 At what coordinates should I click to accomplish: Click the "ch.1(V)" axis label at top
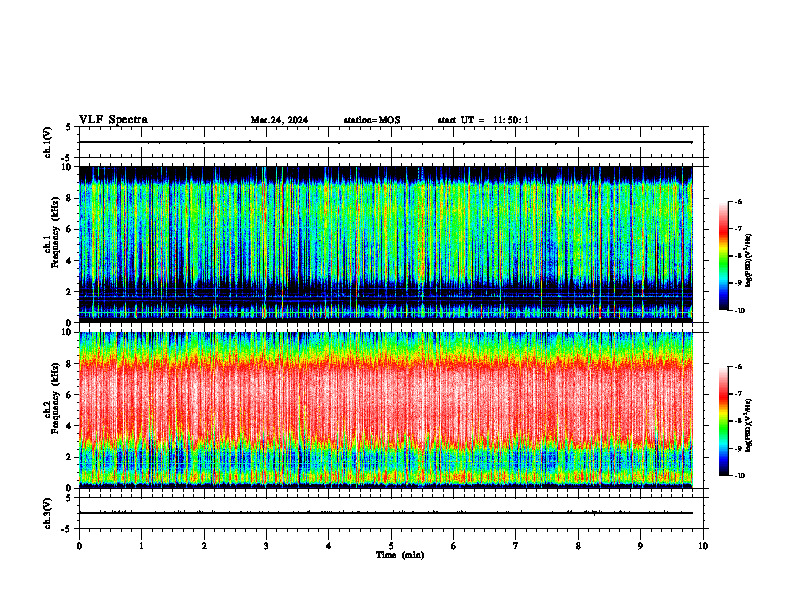[x=48, y=142]
